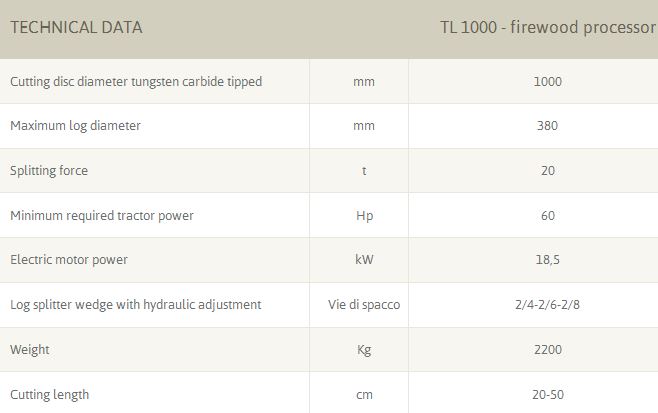The height and width of the screenshot is (413, 658).
Task: Click the TL 1000 firewood processor heading
Action: 547,28
